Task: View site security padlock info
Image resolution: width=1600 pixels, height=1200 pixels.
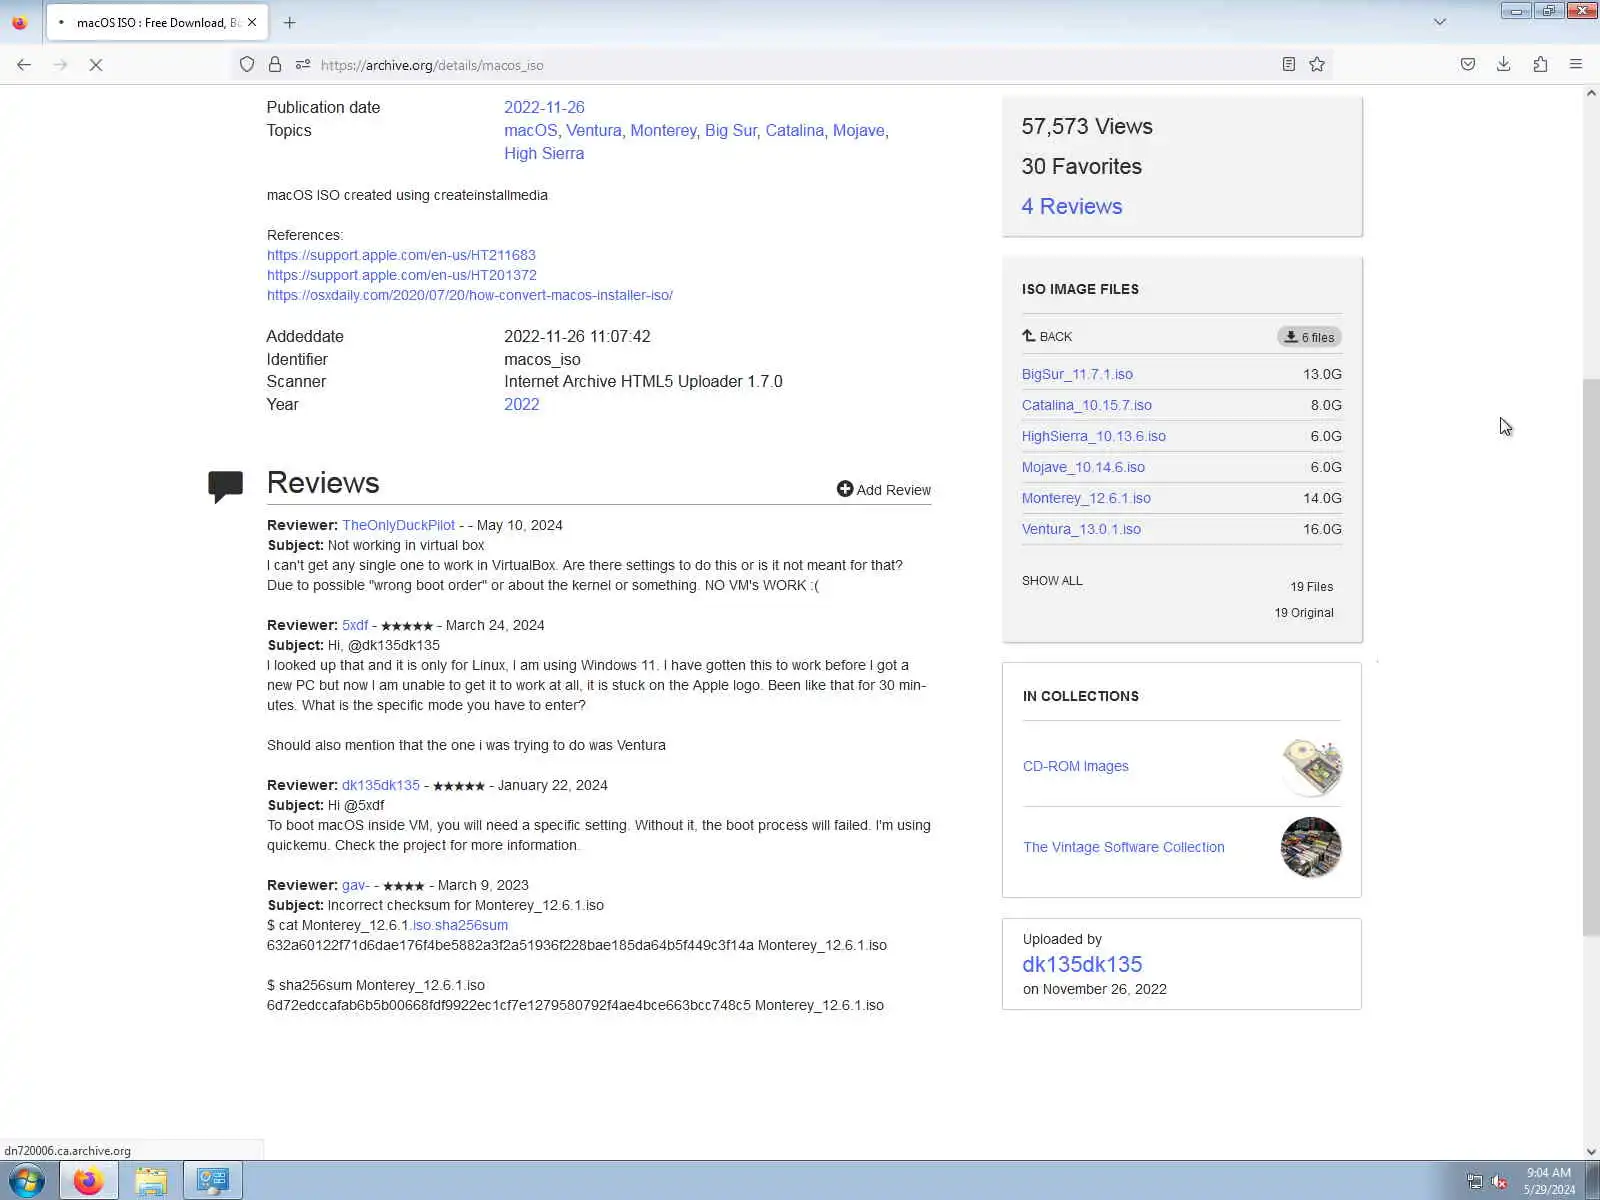Action: (275, 65)
